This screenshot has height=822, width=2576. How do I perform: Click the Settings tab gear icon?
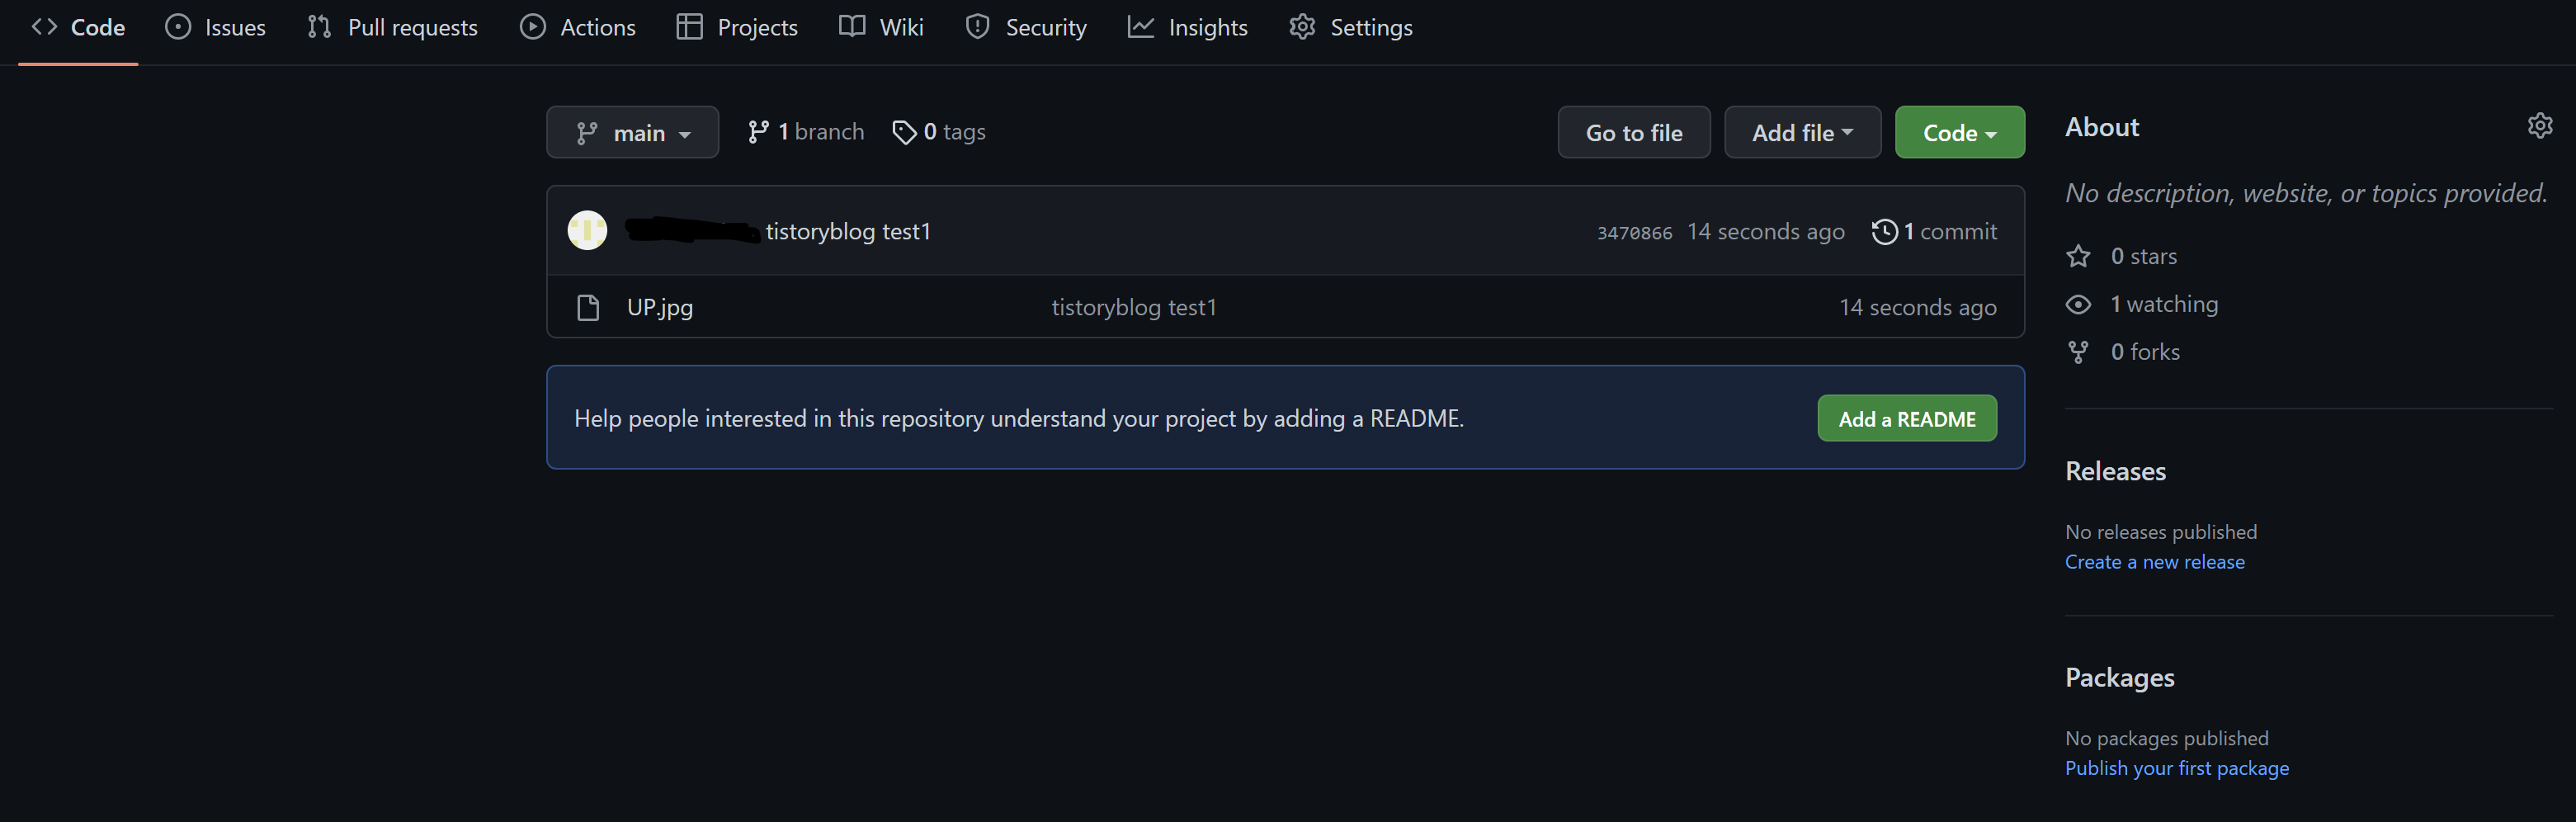coord(1302,27)
